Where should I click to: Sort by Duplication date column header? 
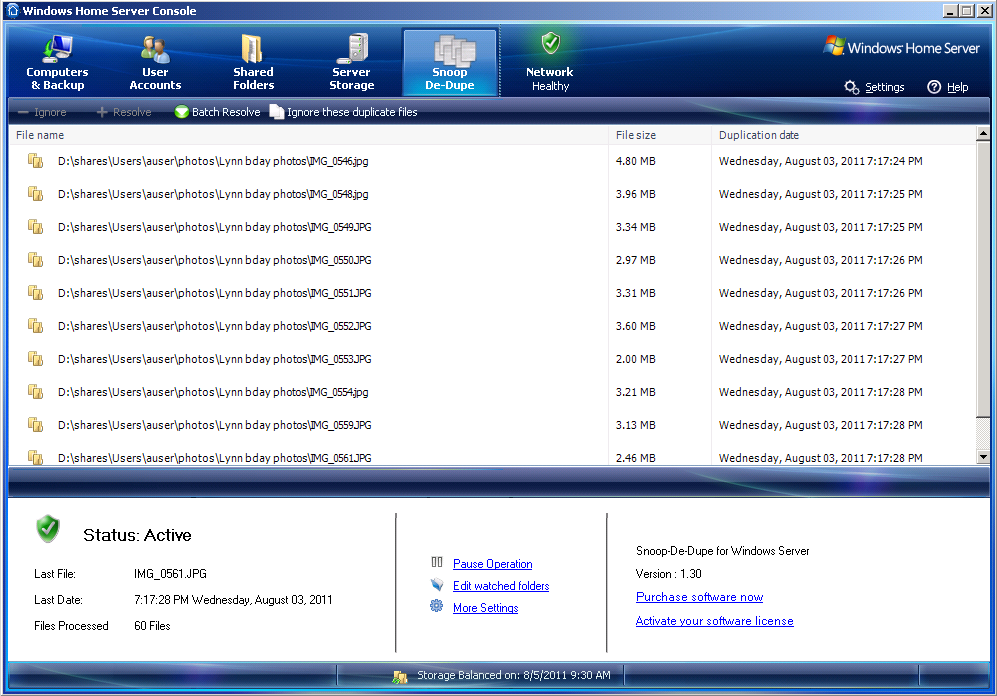tap(842, 135)
